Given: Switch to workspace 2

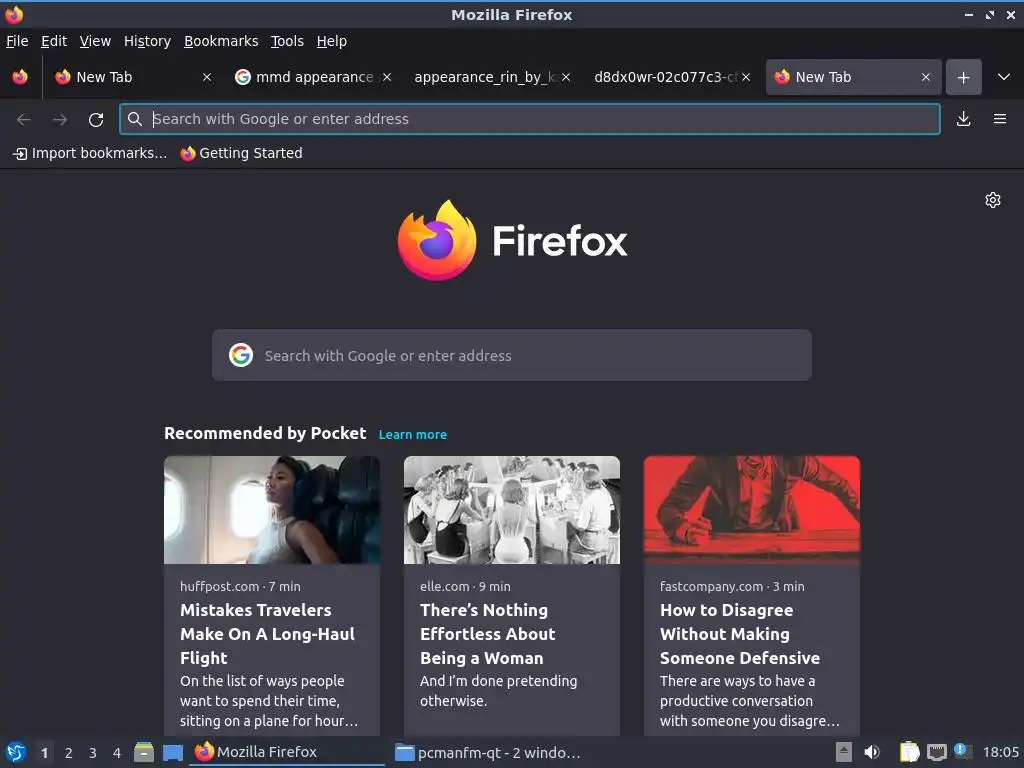Looking at the screenshot, I should click(69, 753).
